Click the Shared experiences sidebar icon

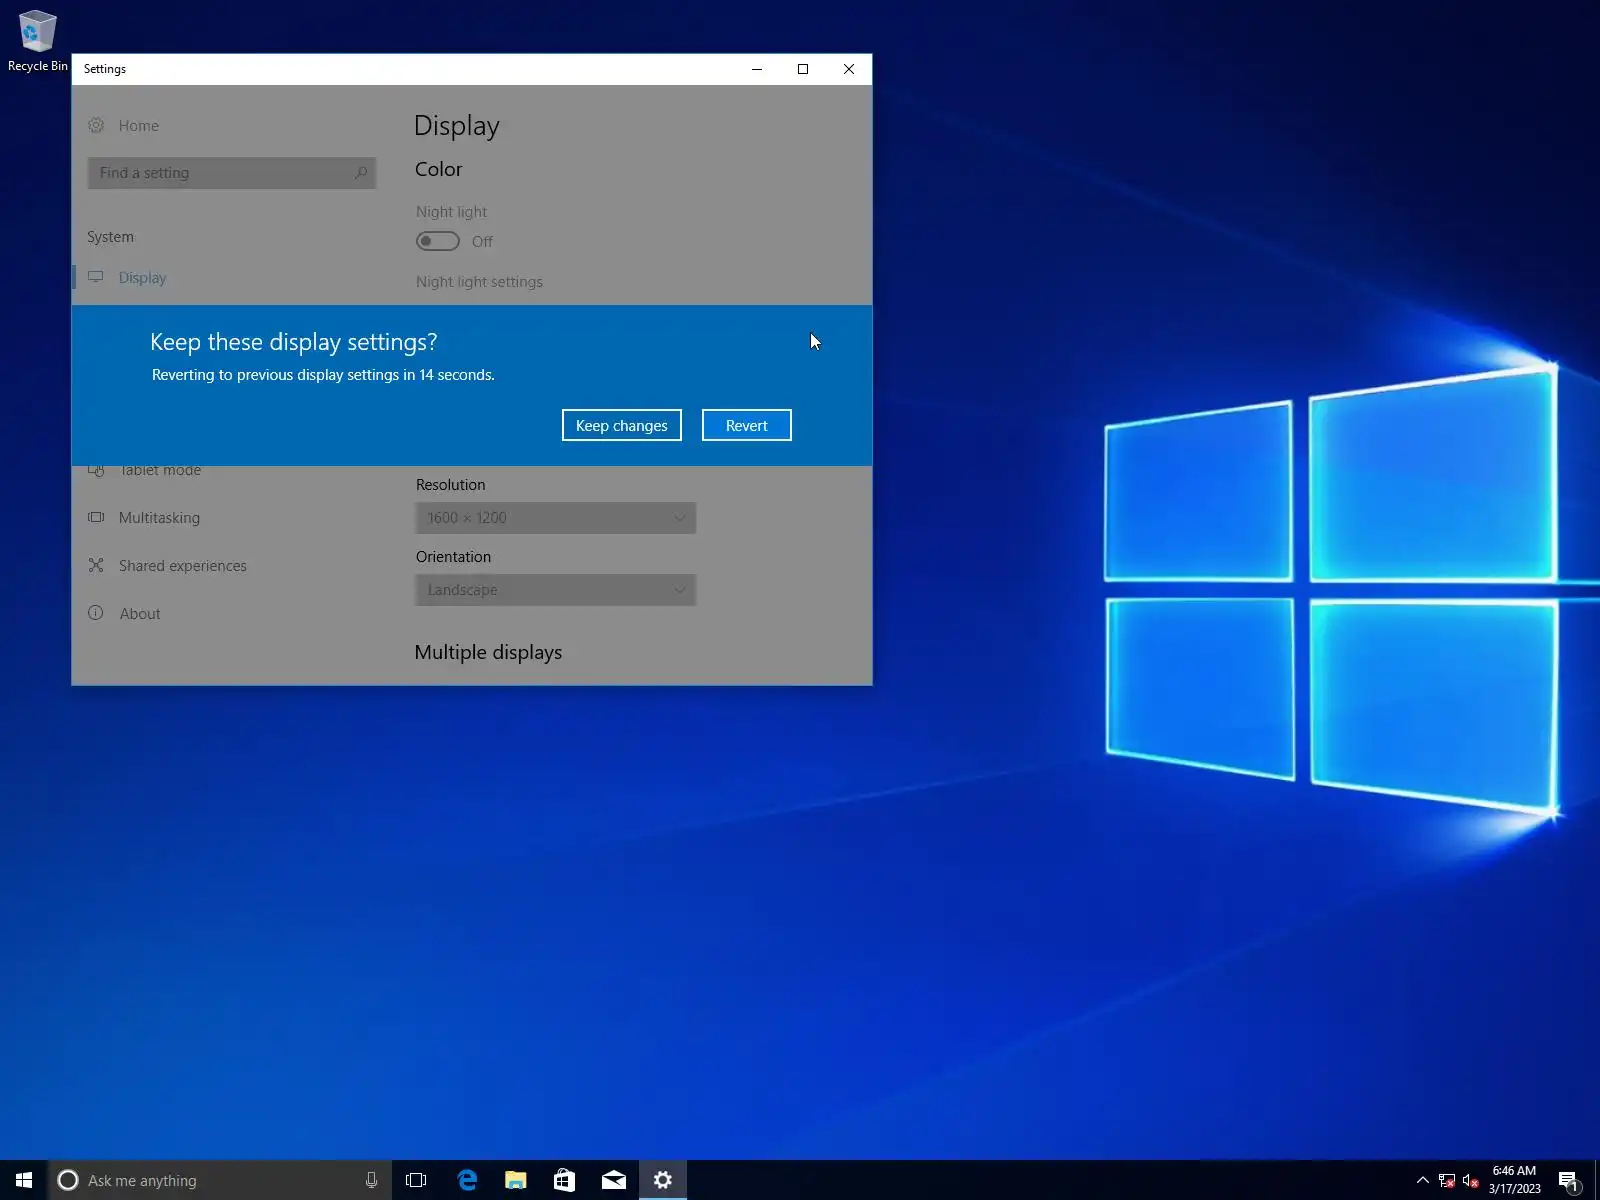point(96,565)
